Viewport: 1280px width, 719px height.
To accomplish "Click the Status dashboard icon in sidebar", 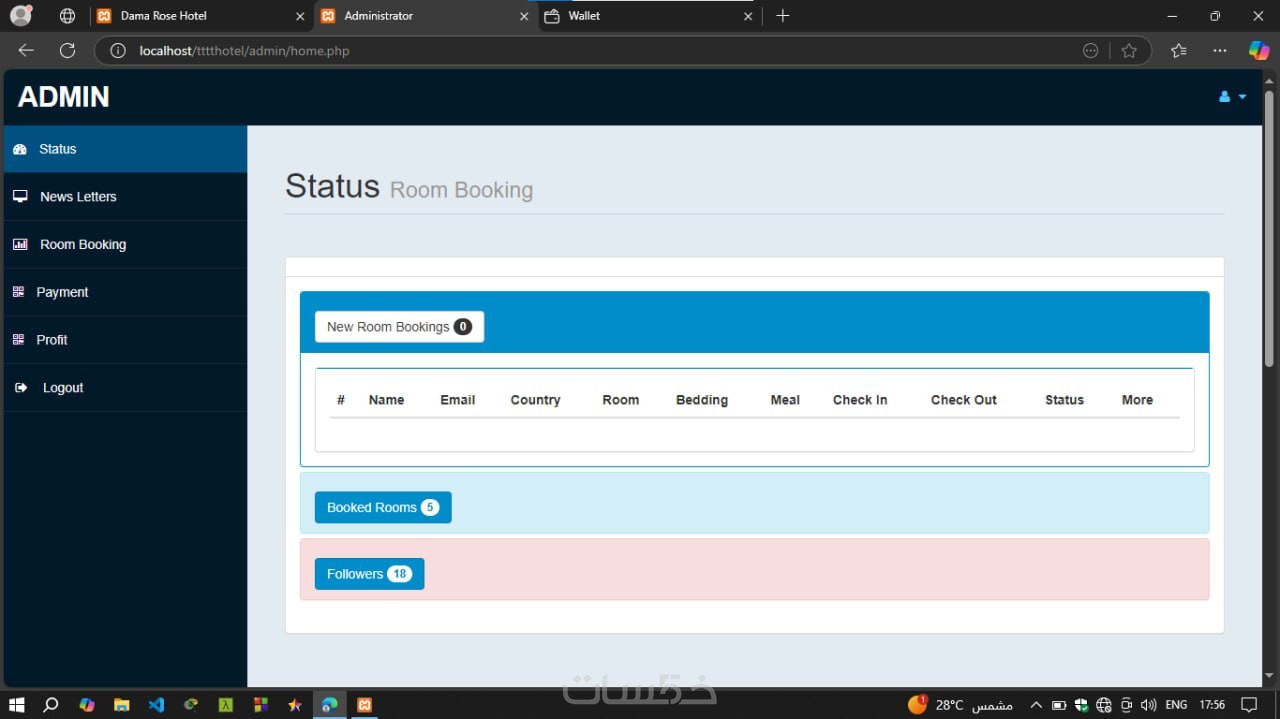I will pos(19,149).
